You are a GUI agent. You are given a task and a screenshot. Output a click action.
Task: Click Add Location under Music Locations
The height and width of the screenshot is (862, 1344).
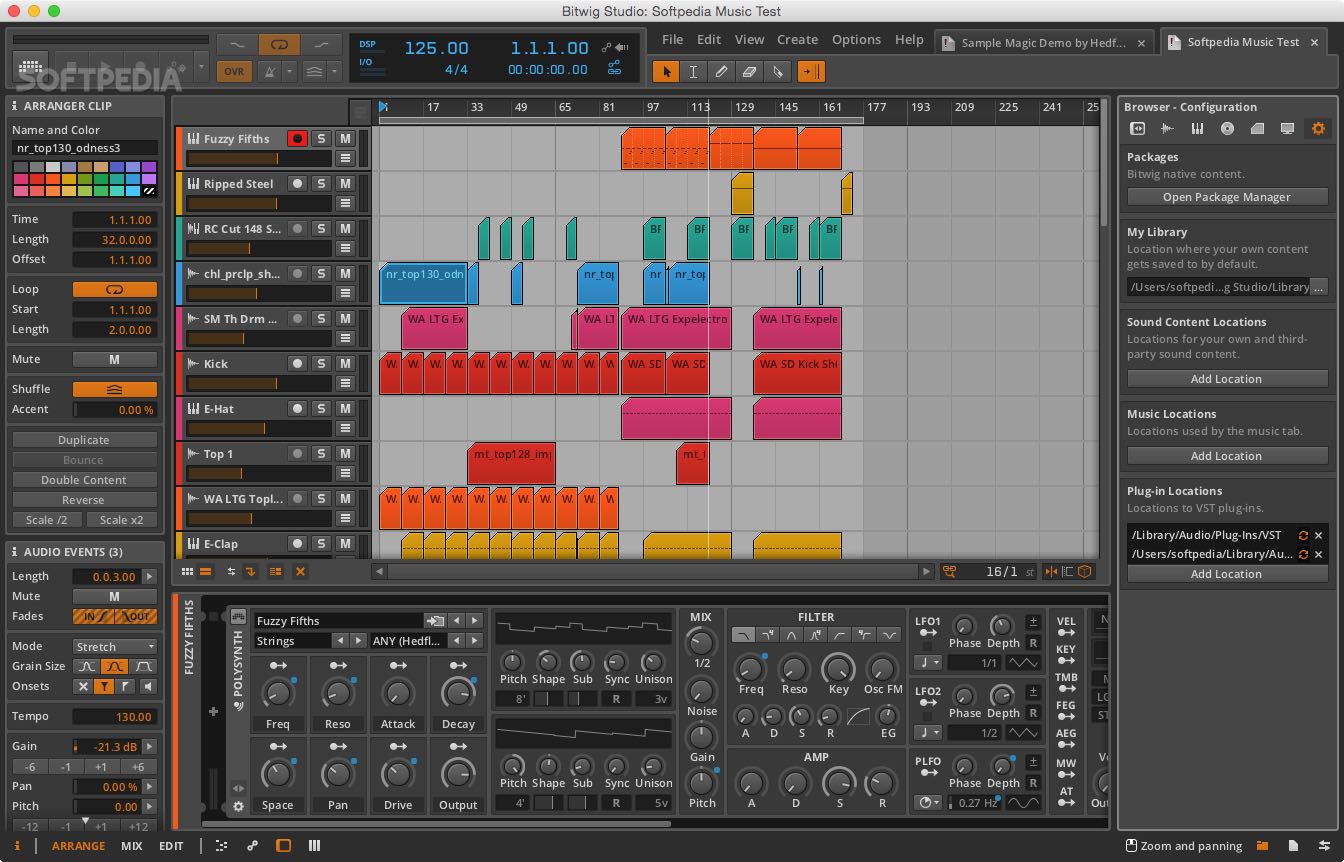coord(1227,455)
